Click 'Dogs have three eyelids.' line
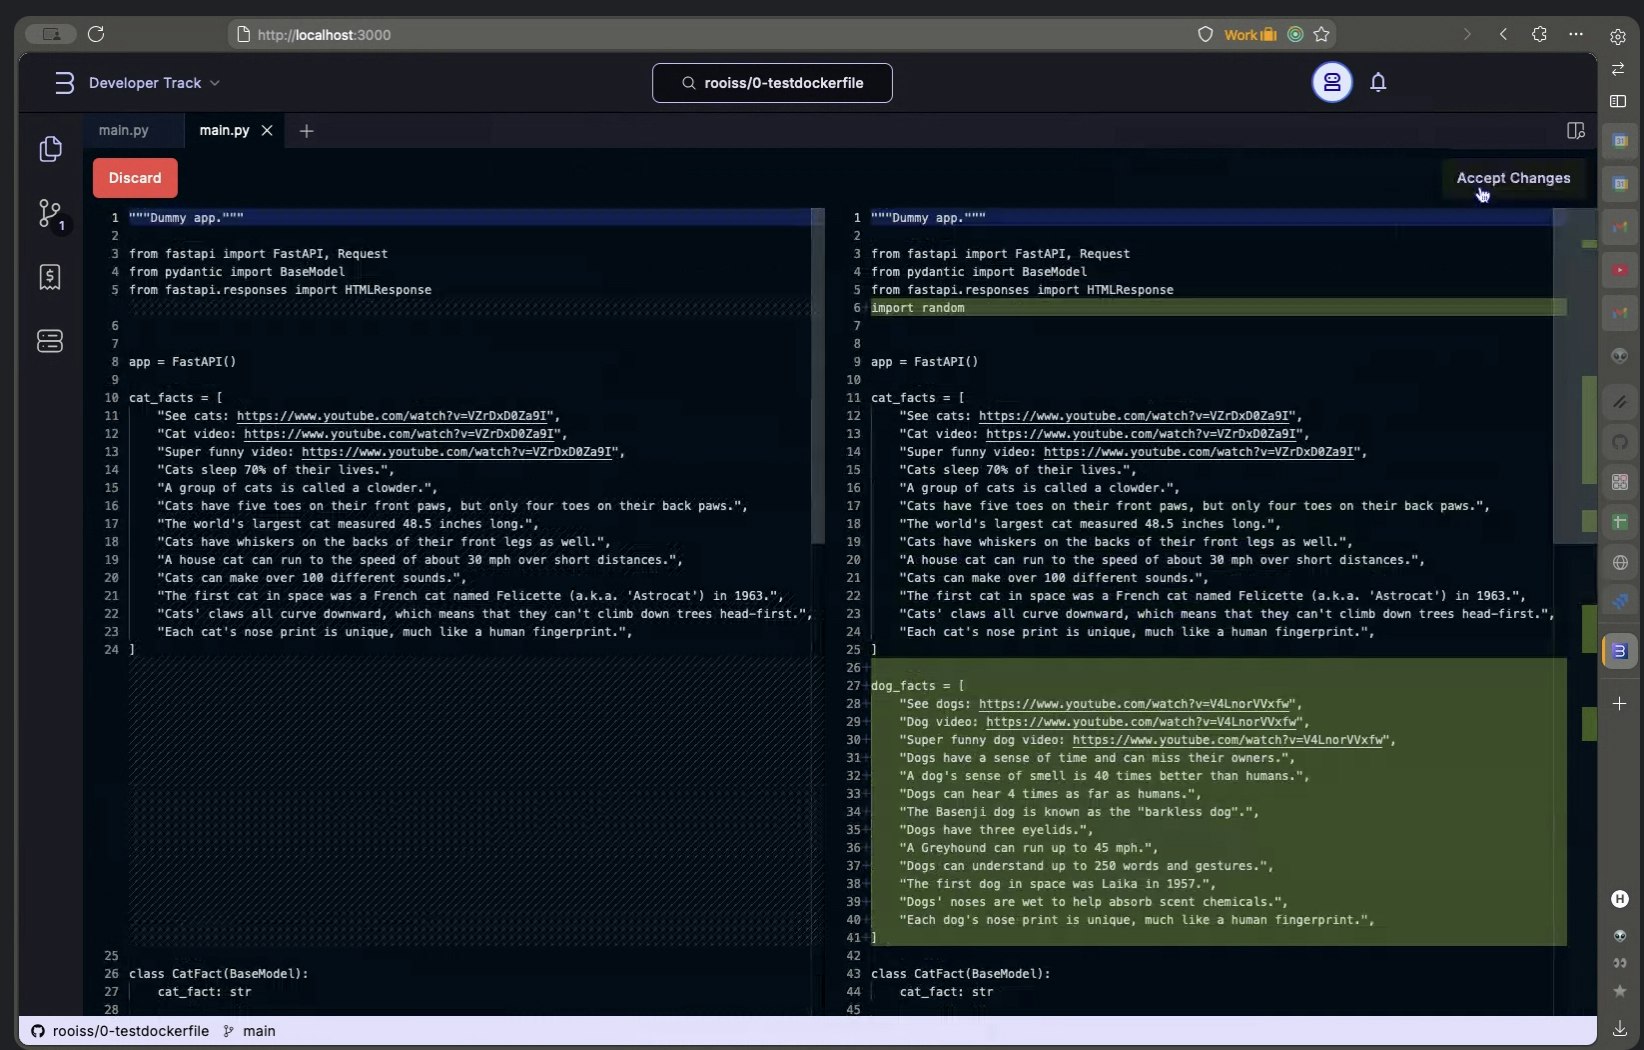The width and height of the screenshot is (1644, 1050). click(996, 830)
